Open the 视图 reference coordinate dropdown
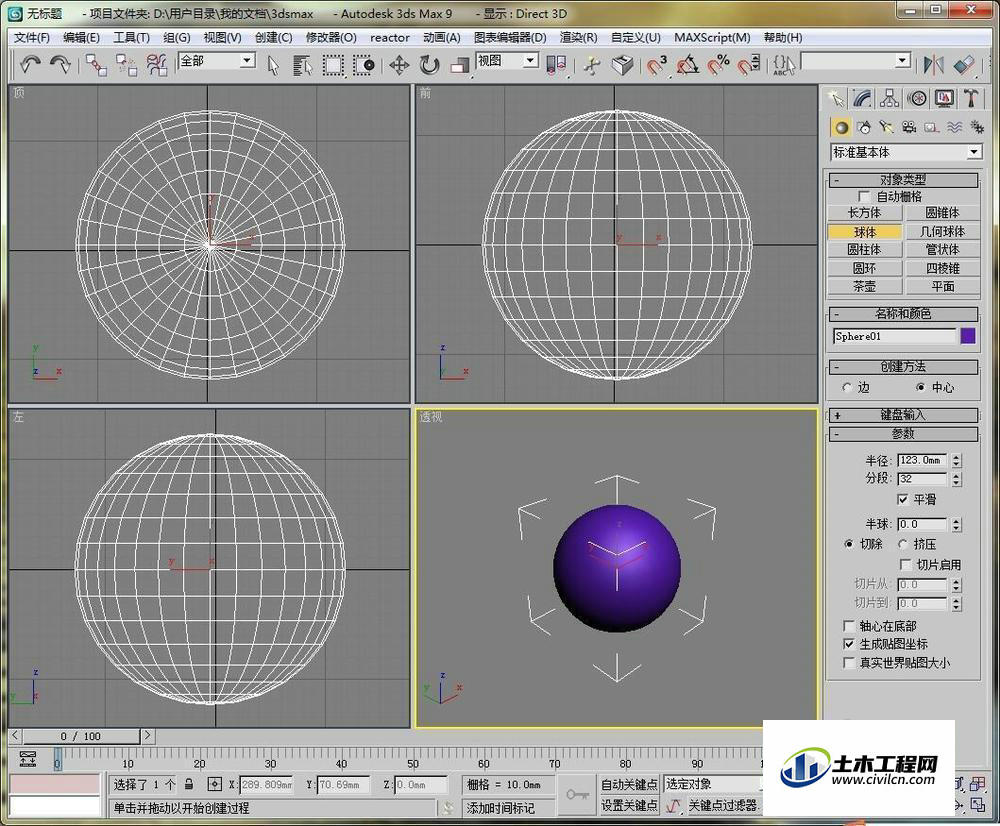Image resolution: width=1000 pixels, height=826 pixels. coord(508,61)
